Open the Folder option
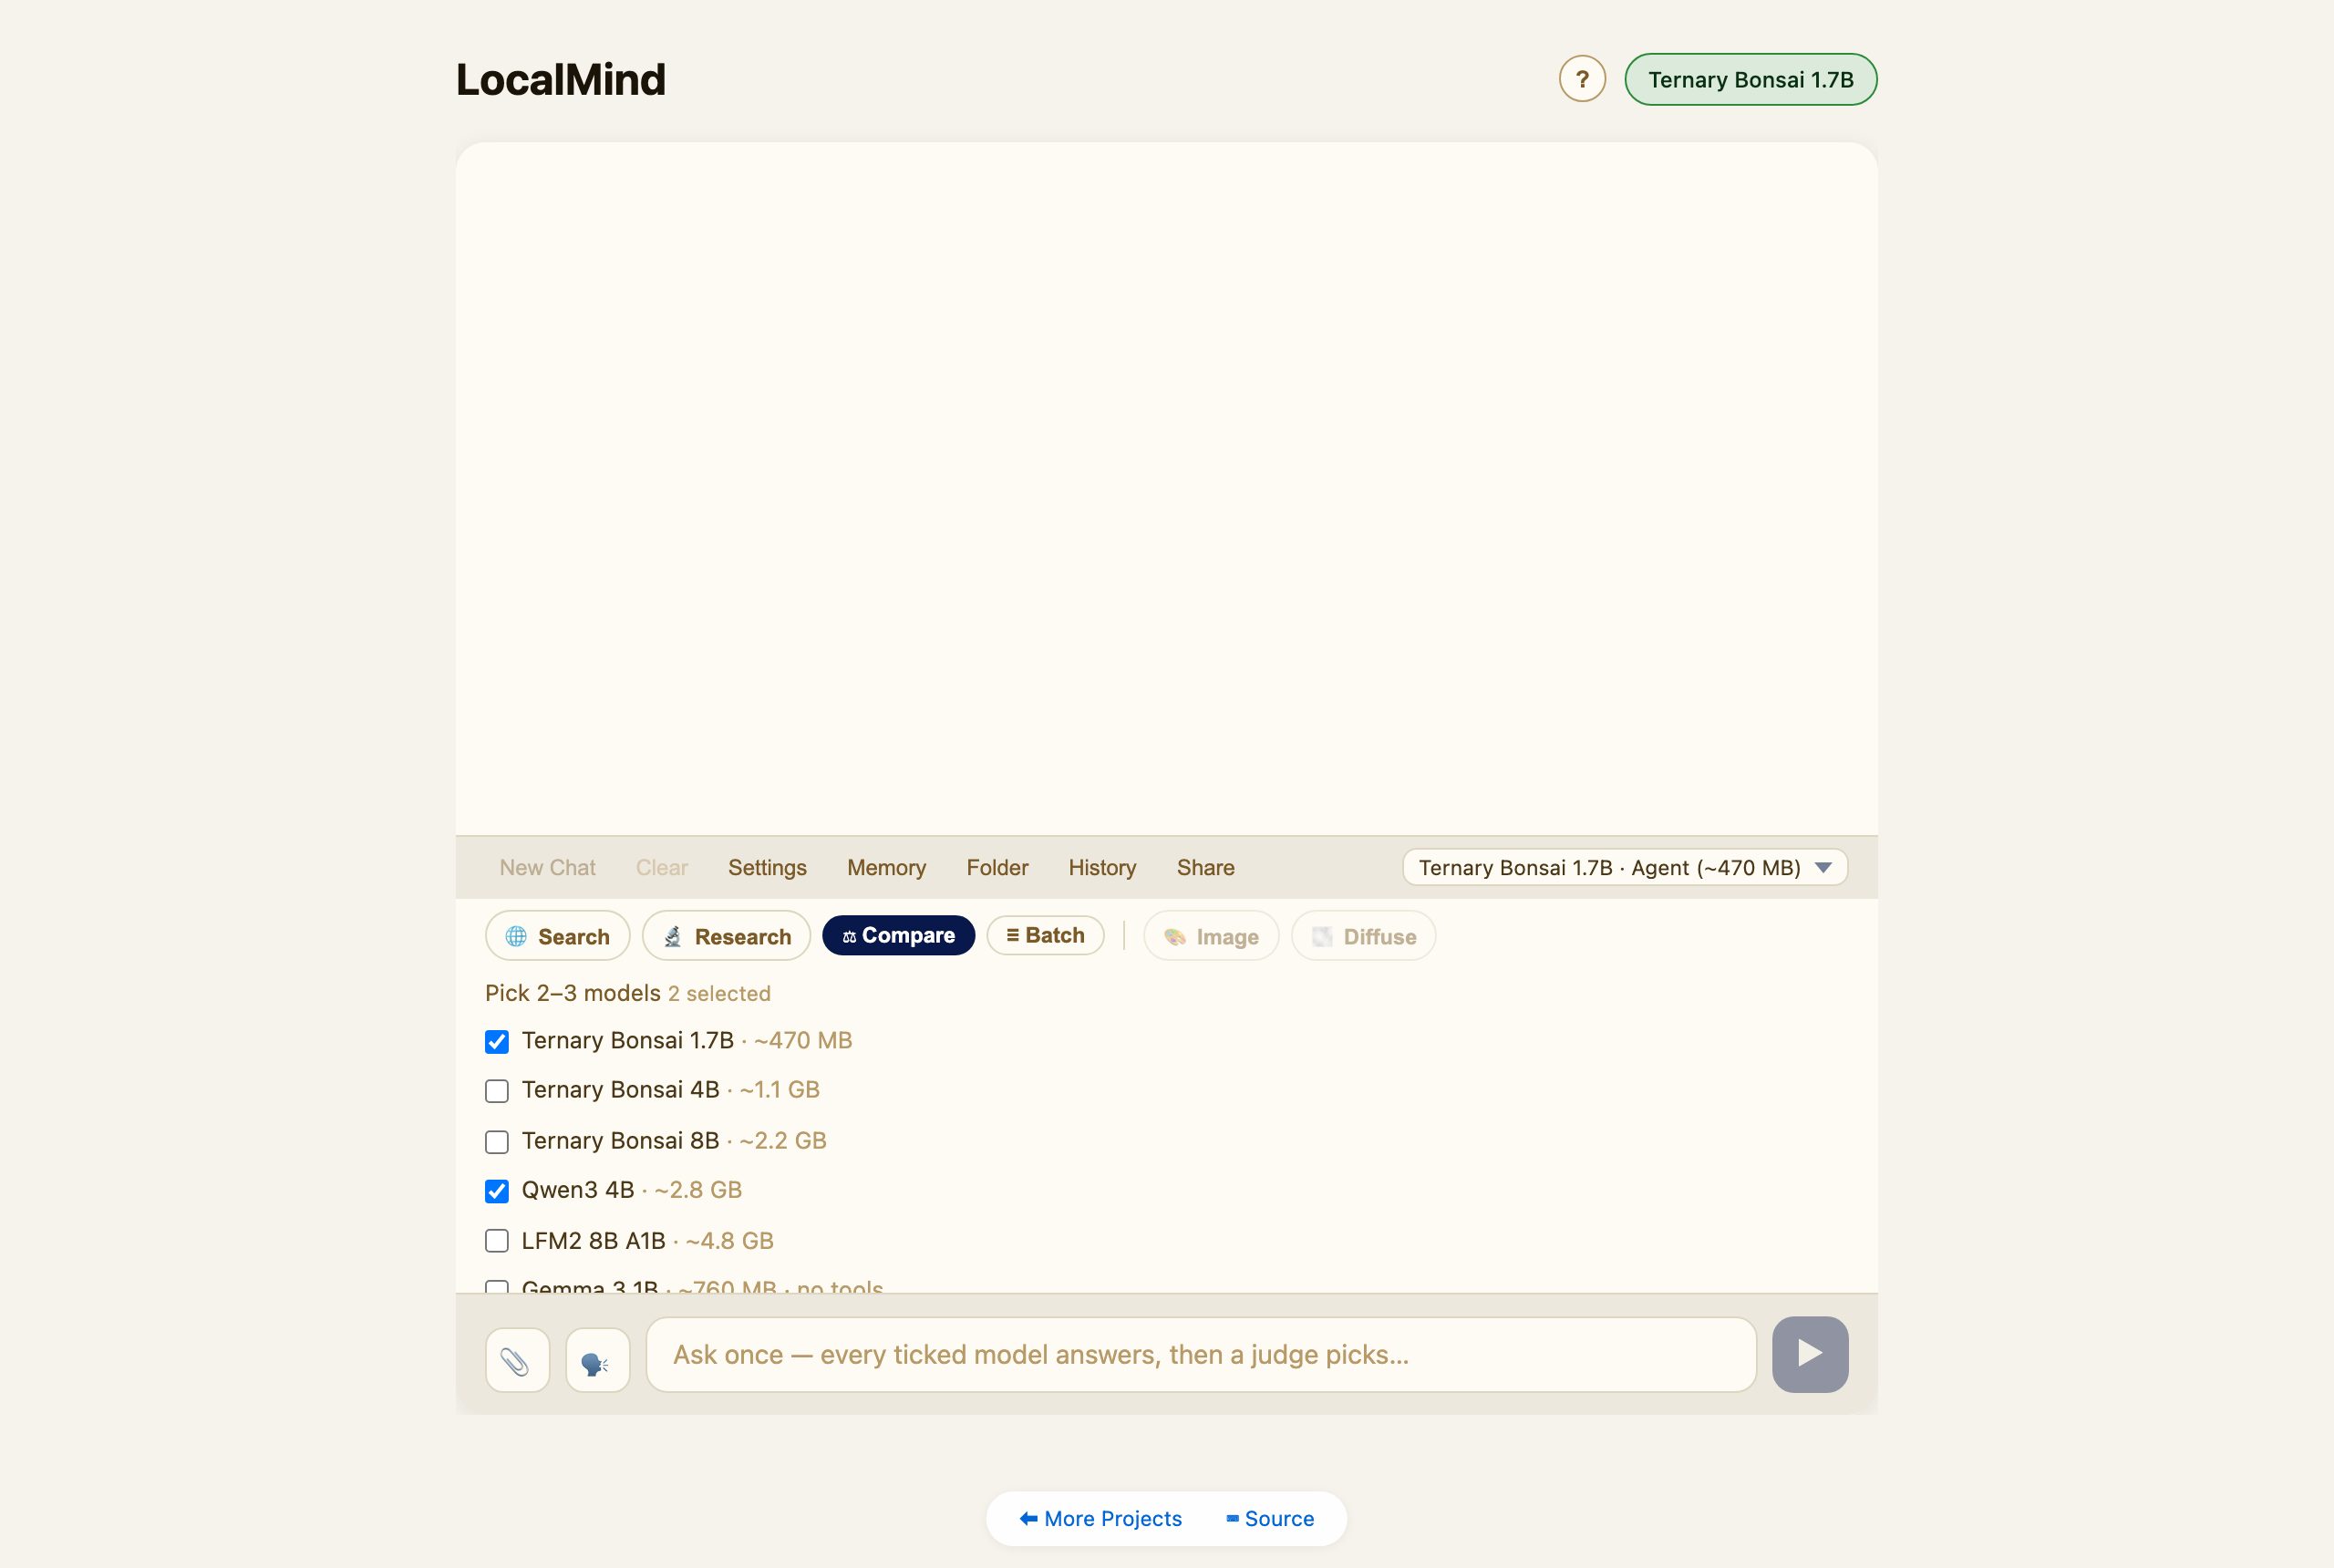 [997, 867]
